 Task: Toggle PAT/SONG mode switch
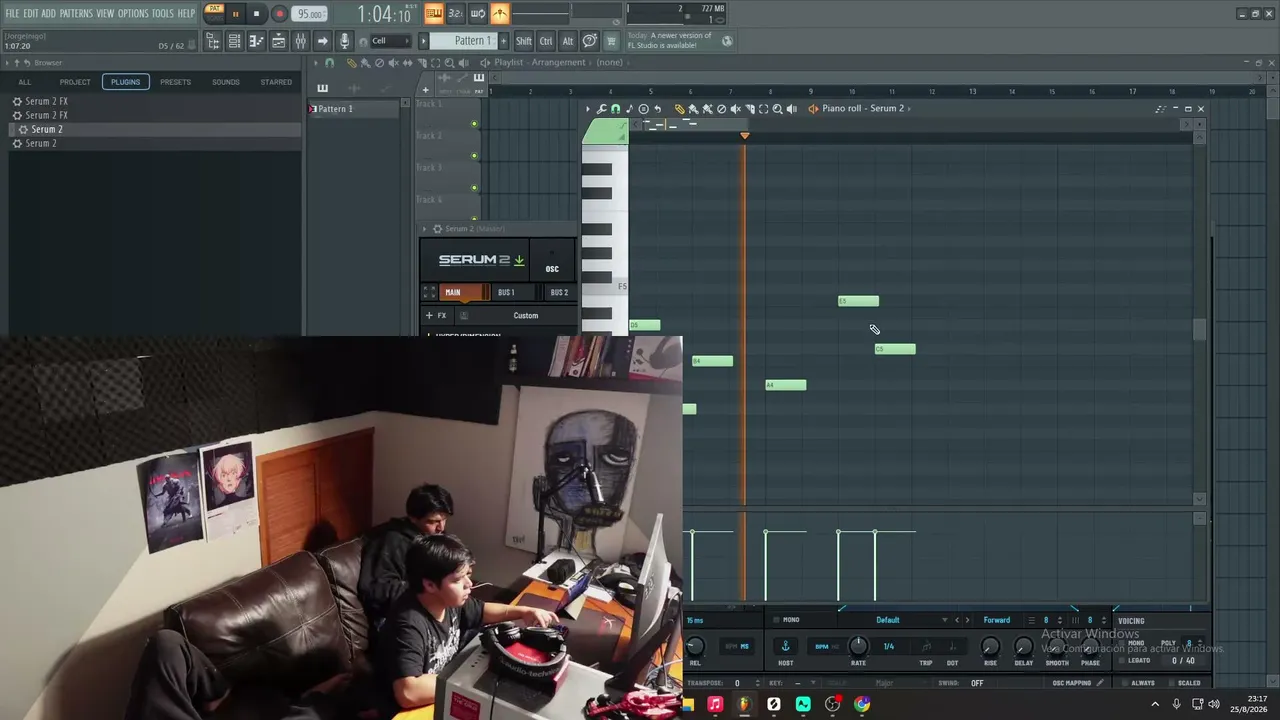tap(214, 13)
